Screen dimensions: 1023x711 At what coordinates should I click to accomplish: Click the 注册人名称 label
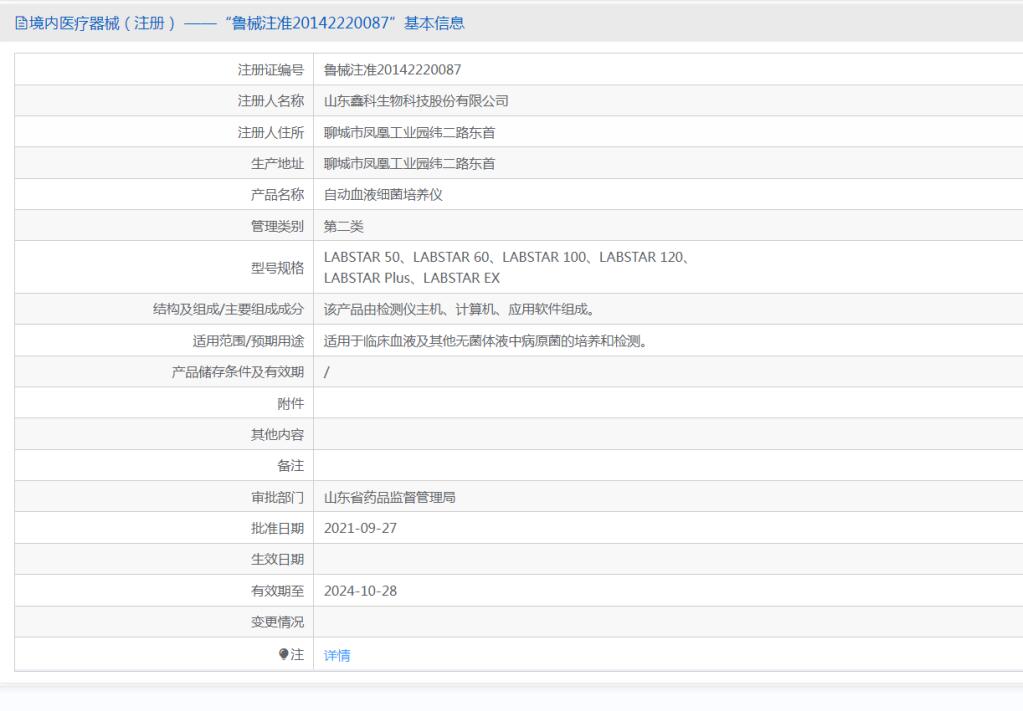tap(271, 101)
